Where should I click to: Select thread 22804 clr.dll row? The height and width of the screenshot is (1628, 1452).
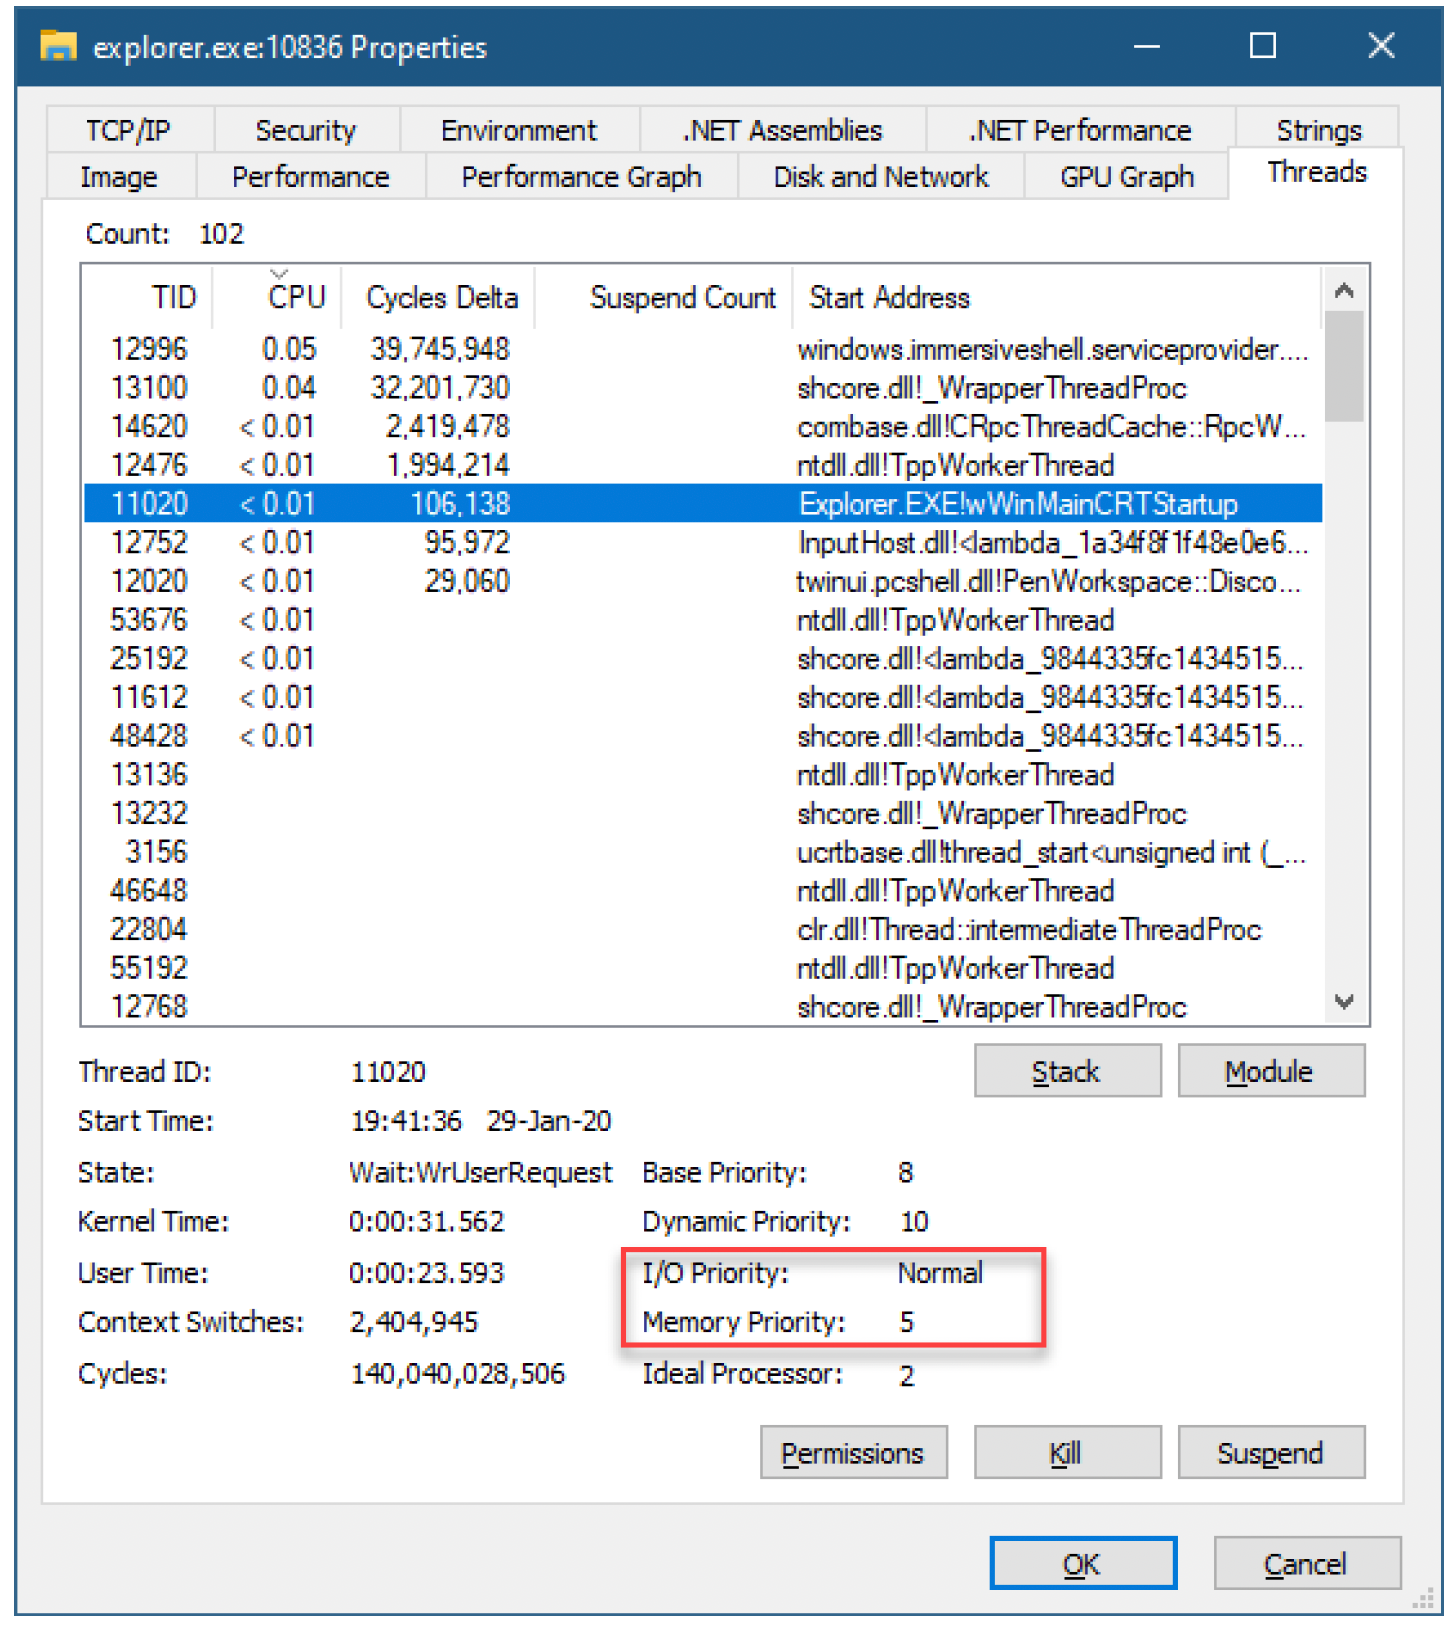tap(703, 929)
